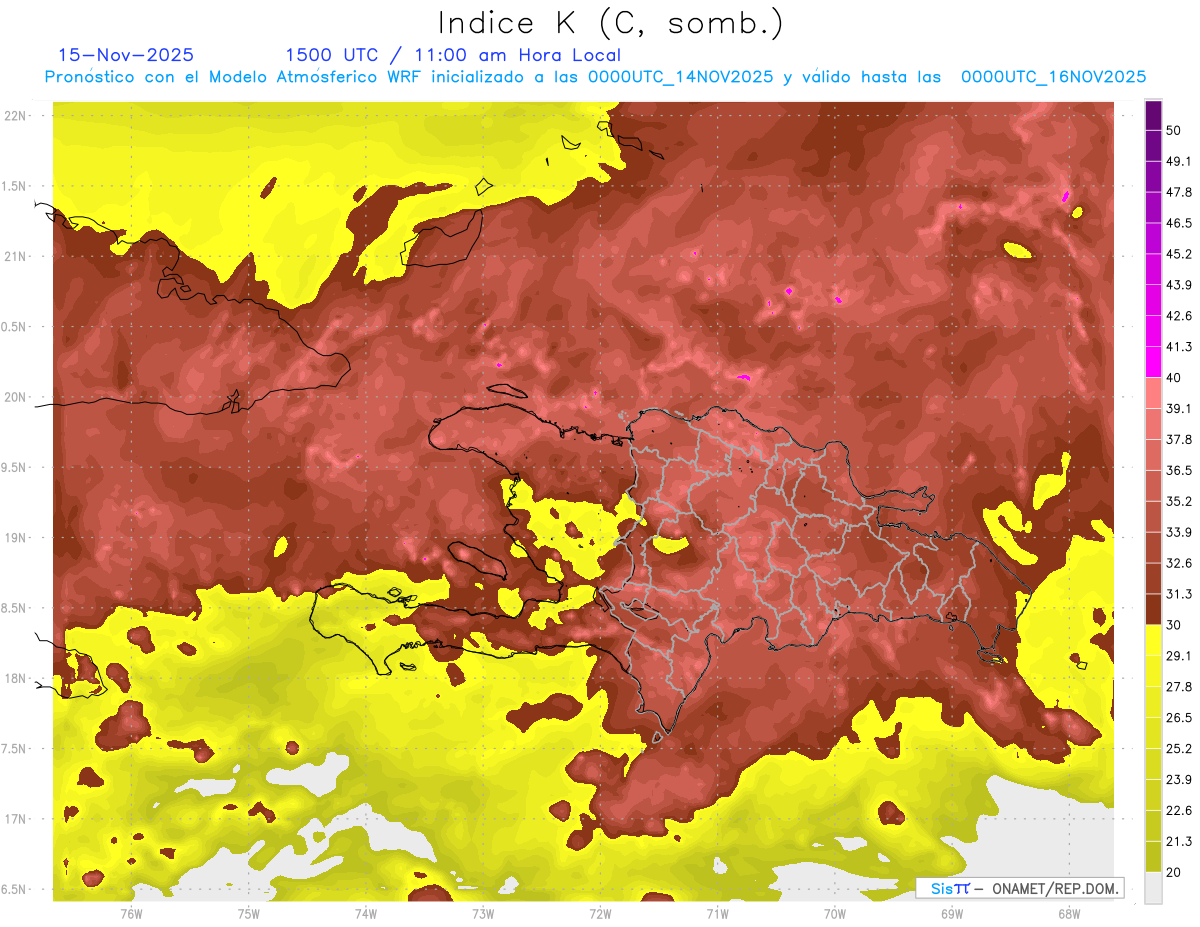Image resolution: width=1200 pixels, height=927 pixels.
Task: Click the yellow swatch between 29.1 and 30
Action: tap(1153, 640)
